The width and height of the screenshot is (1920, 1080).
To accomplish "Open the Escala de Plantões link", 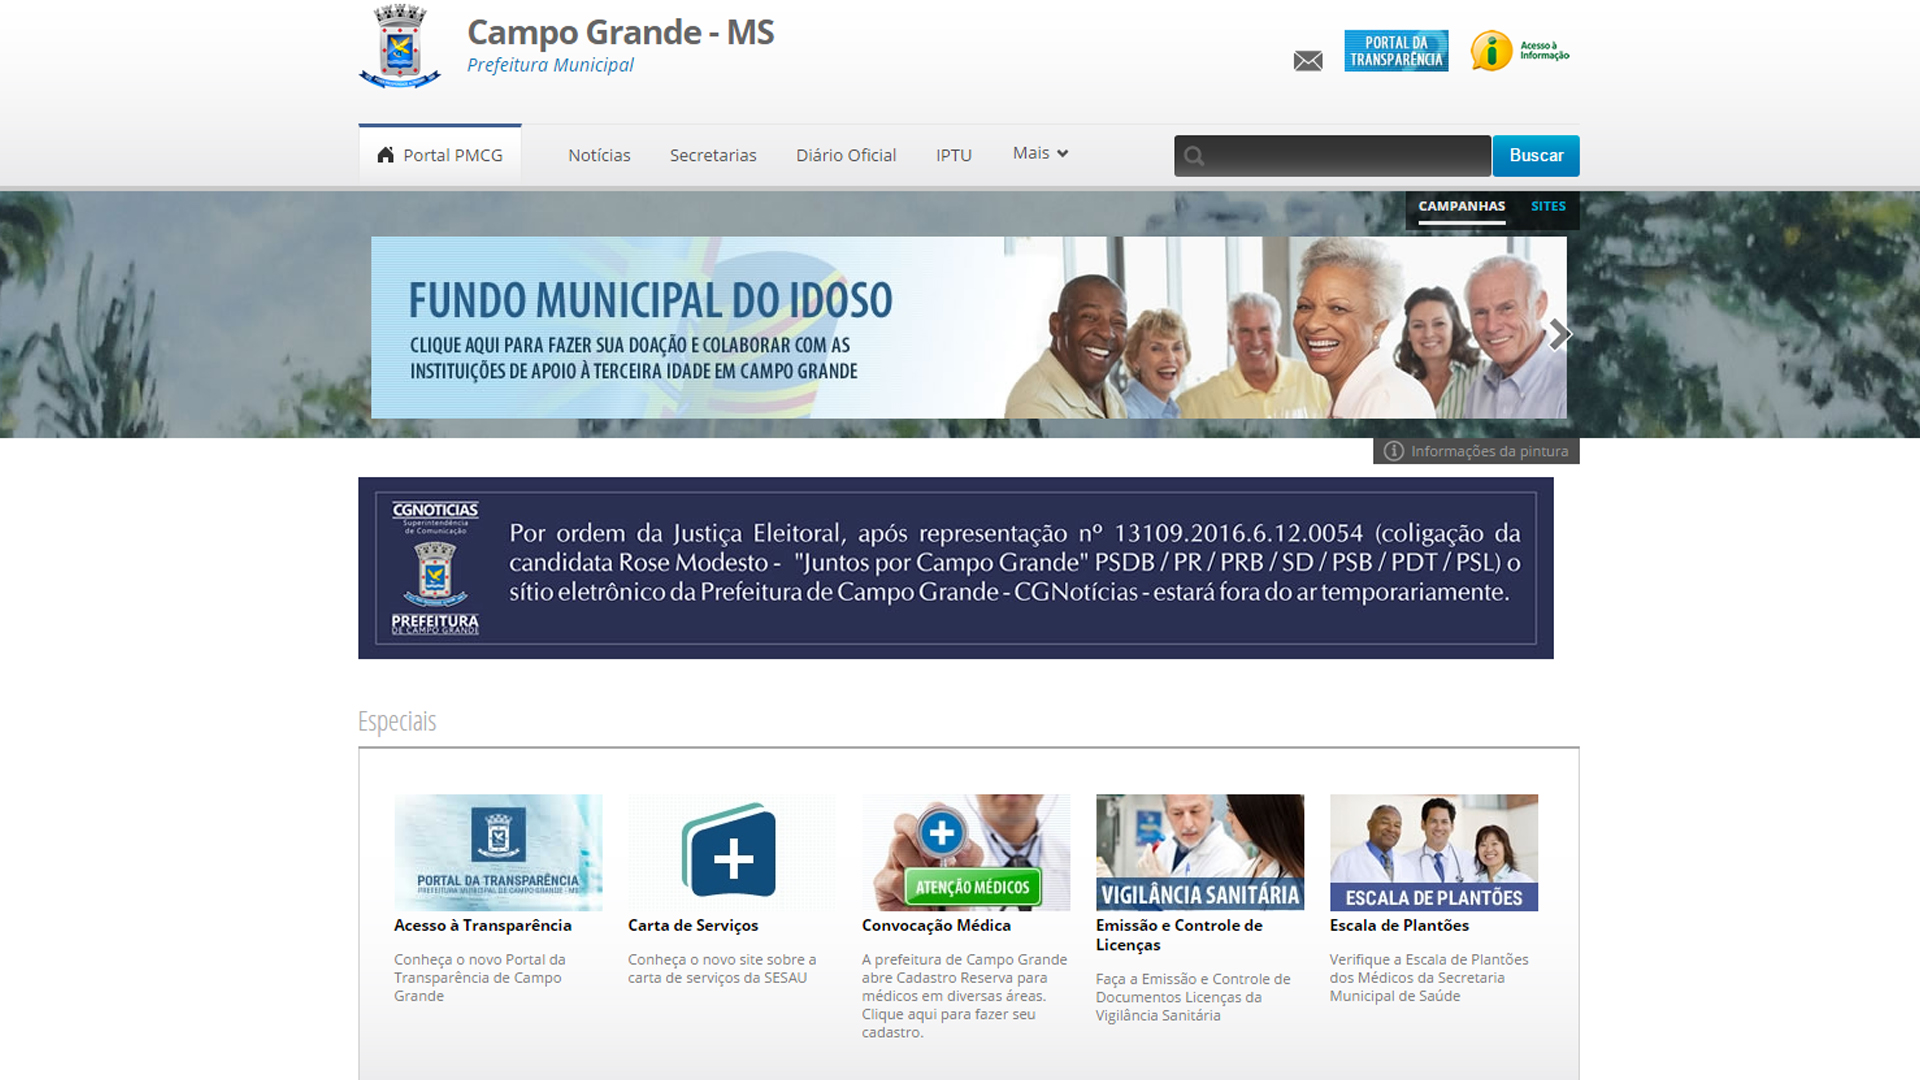I will (1399, 925).
